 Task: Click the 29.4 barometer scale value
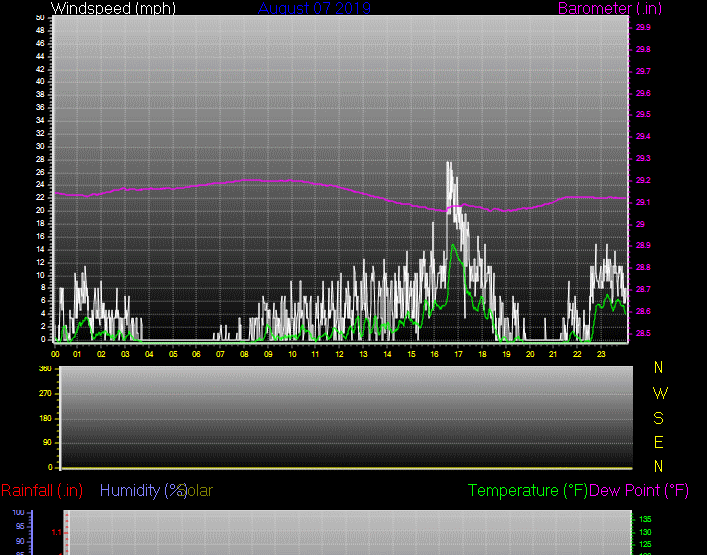[643, 137]
